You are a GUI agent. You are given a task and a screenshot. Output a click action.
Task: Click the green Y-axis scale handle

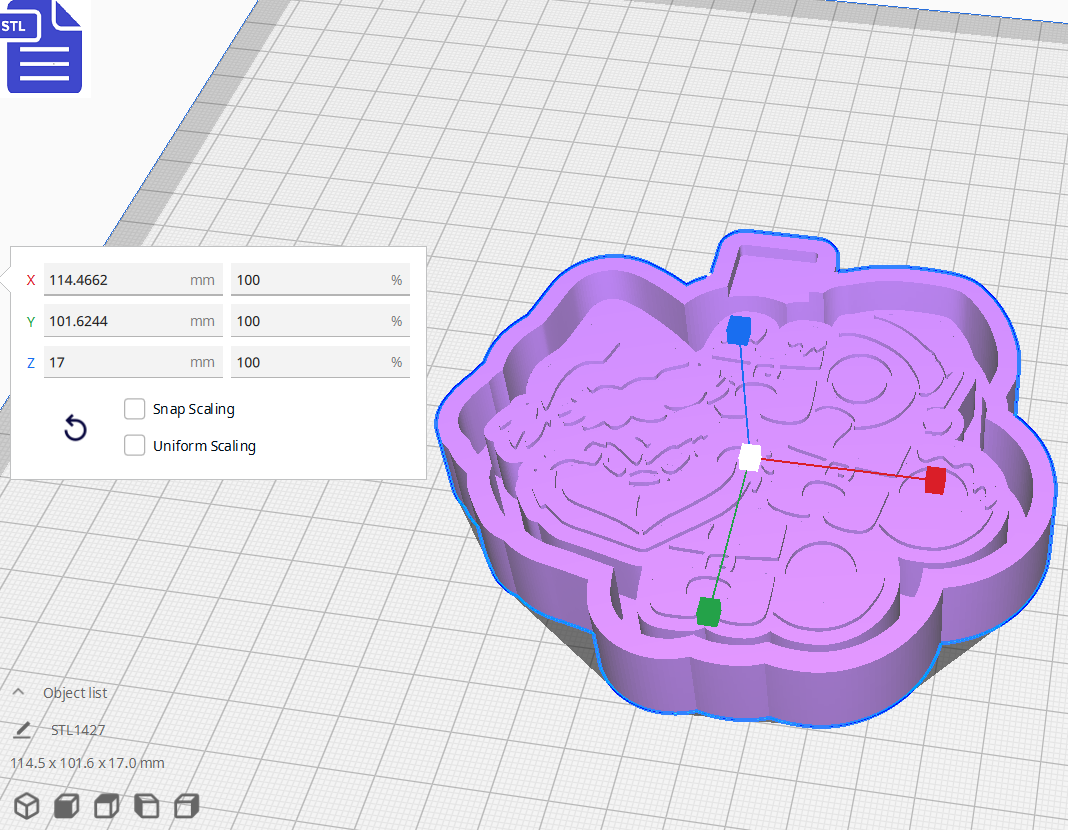click(708, 612)
